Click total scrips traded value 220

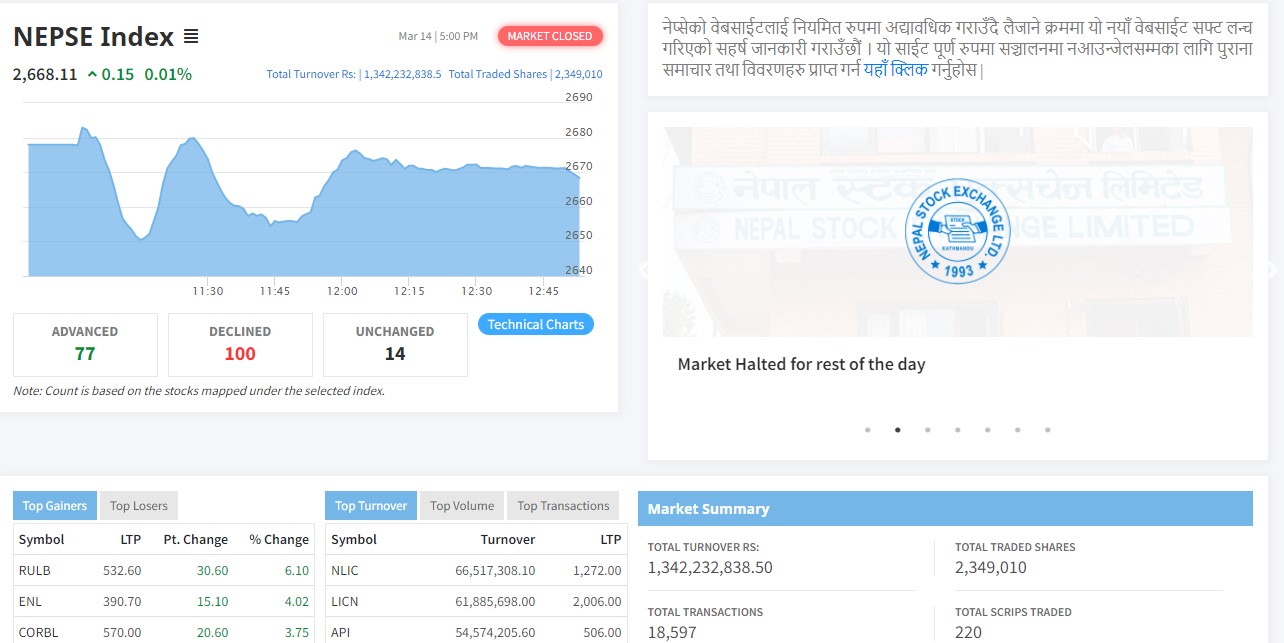[968, 632]
